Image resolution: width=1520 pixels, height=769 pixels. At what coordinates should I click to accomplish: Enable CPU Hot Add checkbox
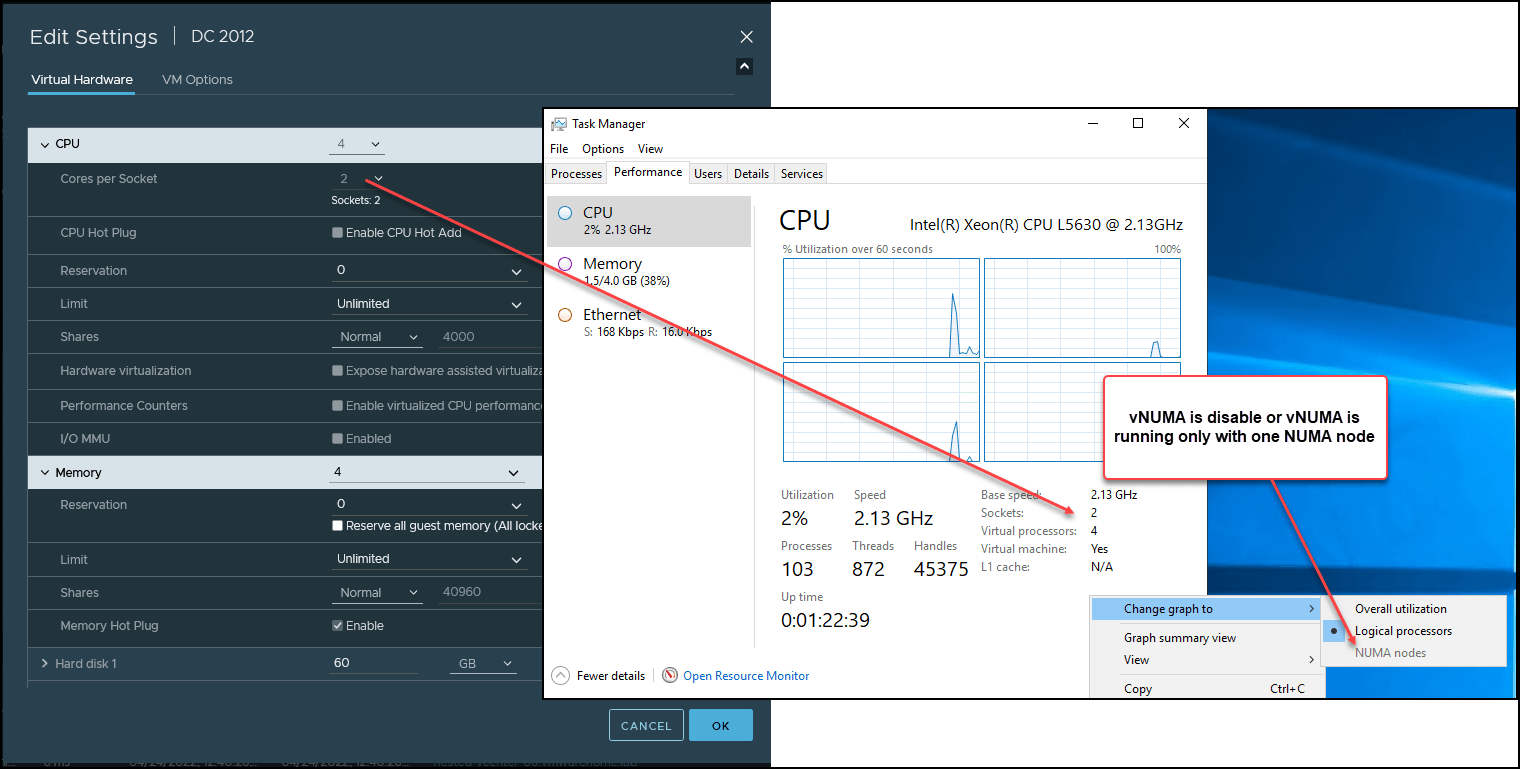(x=337, y=233)
